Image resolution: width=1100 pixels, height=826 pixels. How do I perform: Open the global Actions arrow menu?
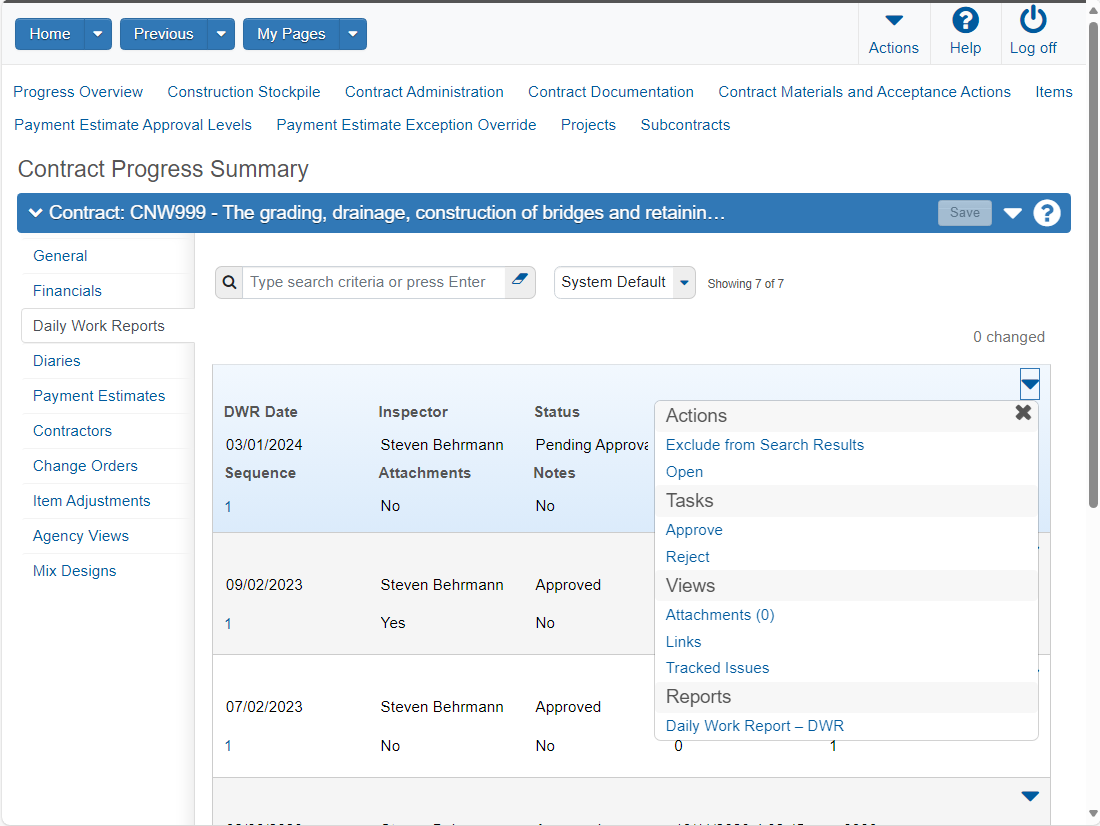(x=893, y=21)
